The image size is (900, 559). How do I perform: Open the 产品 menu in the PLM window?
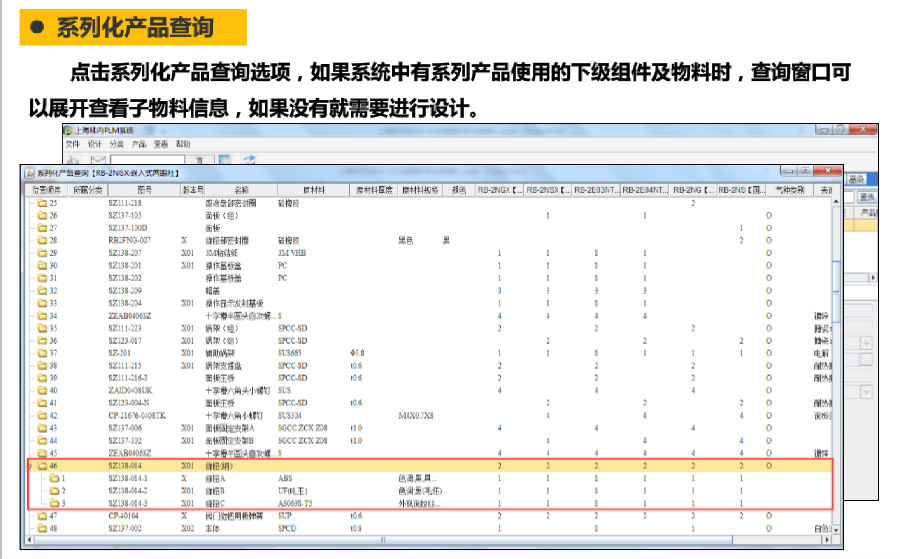point(139,144)
